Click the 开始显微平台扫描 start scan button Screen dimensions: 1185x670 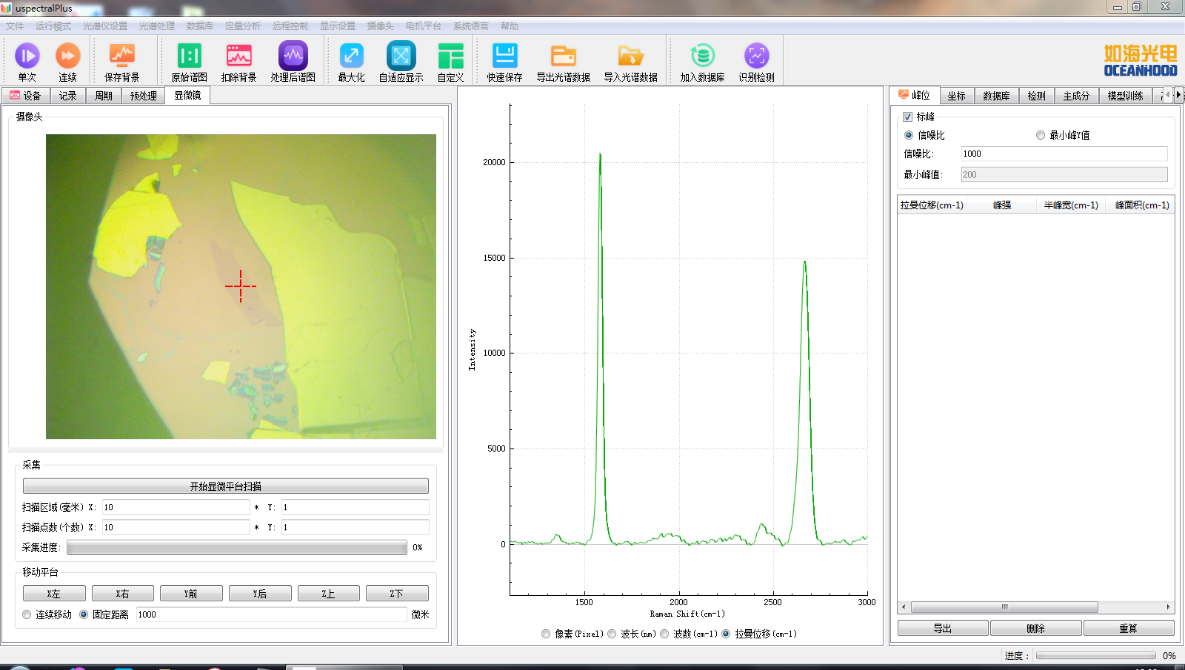click(x=225, y=486)
